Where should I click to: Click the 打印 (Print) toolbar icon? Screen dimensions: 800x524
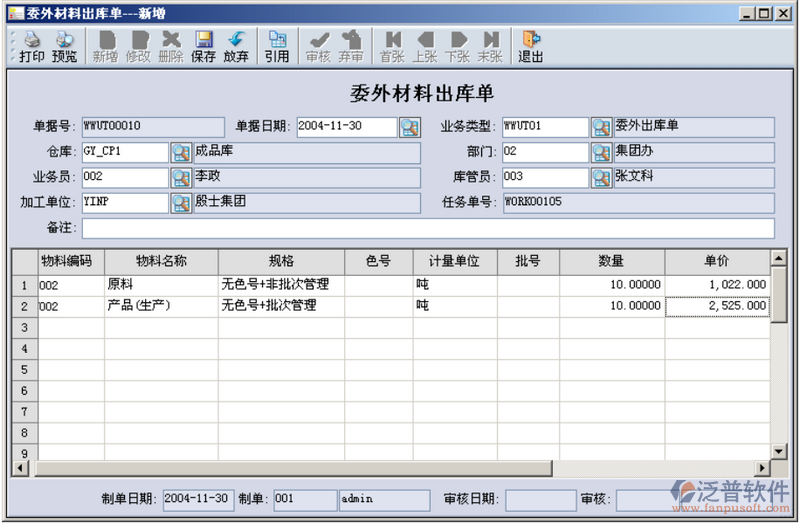[x=32, y=46]
